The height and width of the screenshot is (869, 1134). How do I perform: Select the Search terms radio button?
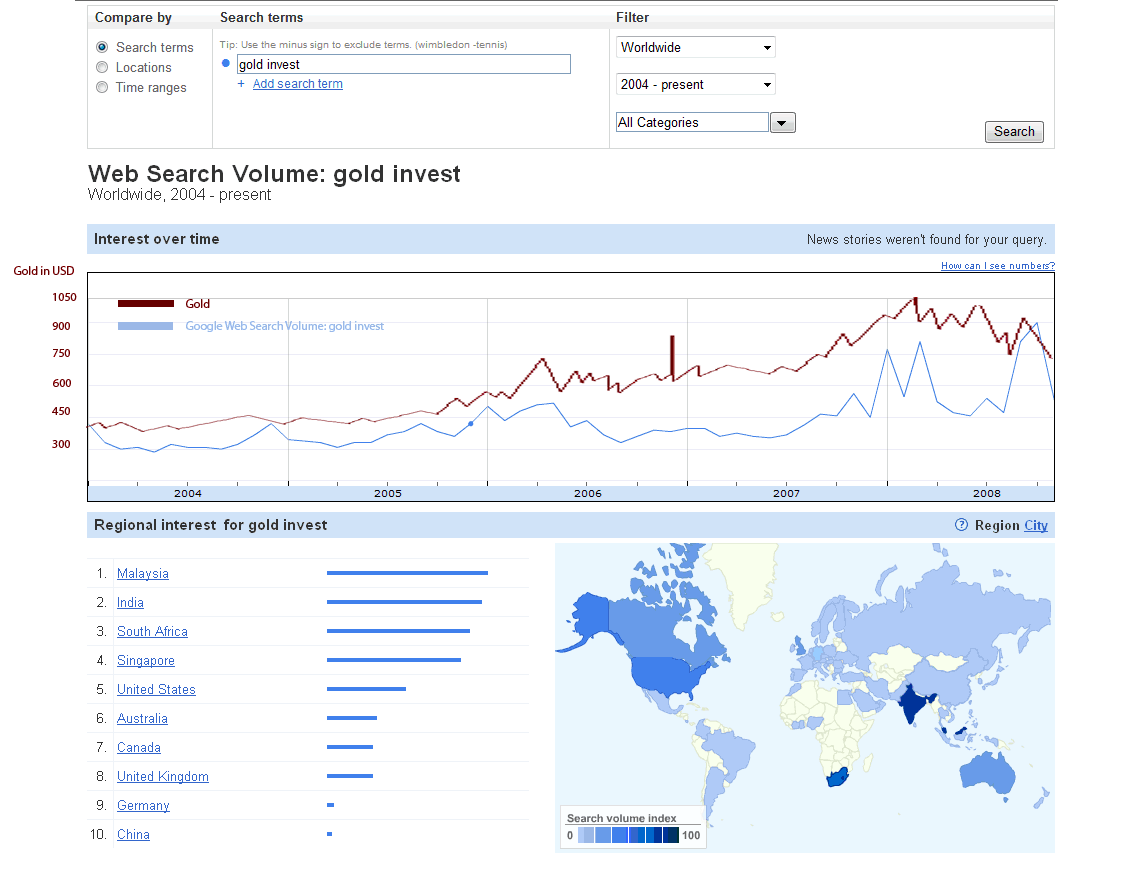102,47
